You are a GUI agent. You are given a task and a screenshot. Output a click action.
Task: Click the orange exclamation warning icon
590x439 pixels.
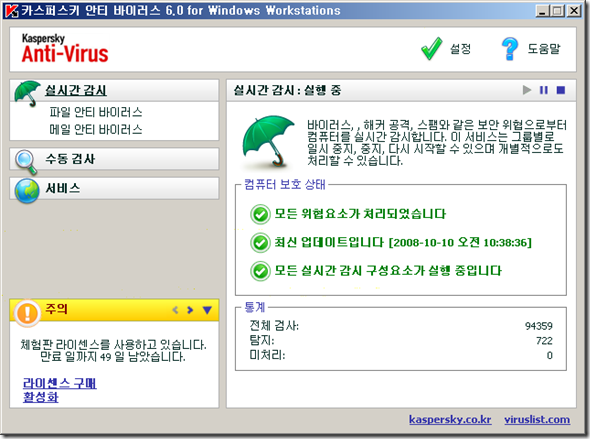point(27,313)
